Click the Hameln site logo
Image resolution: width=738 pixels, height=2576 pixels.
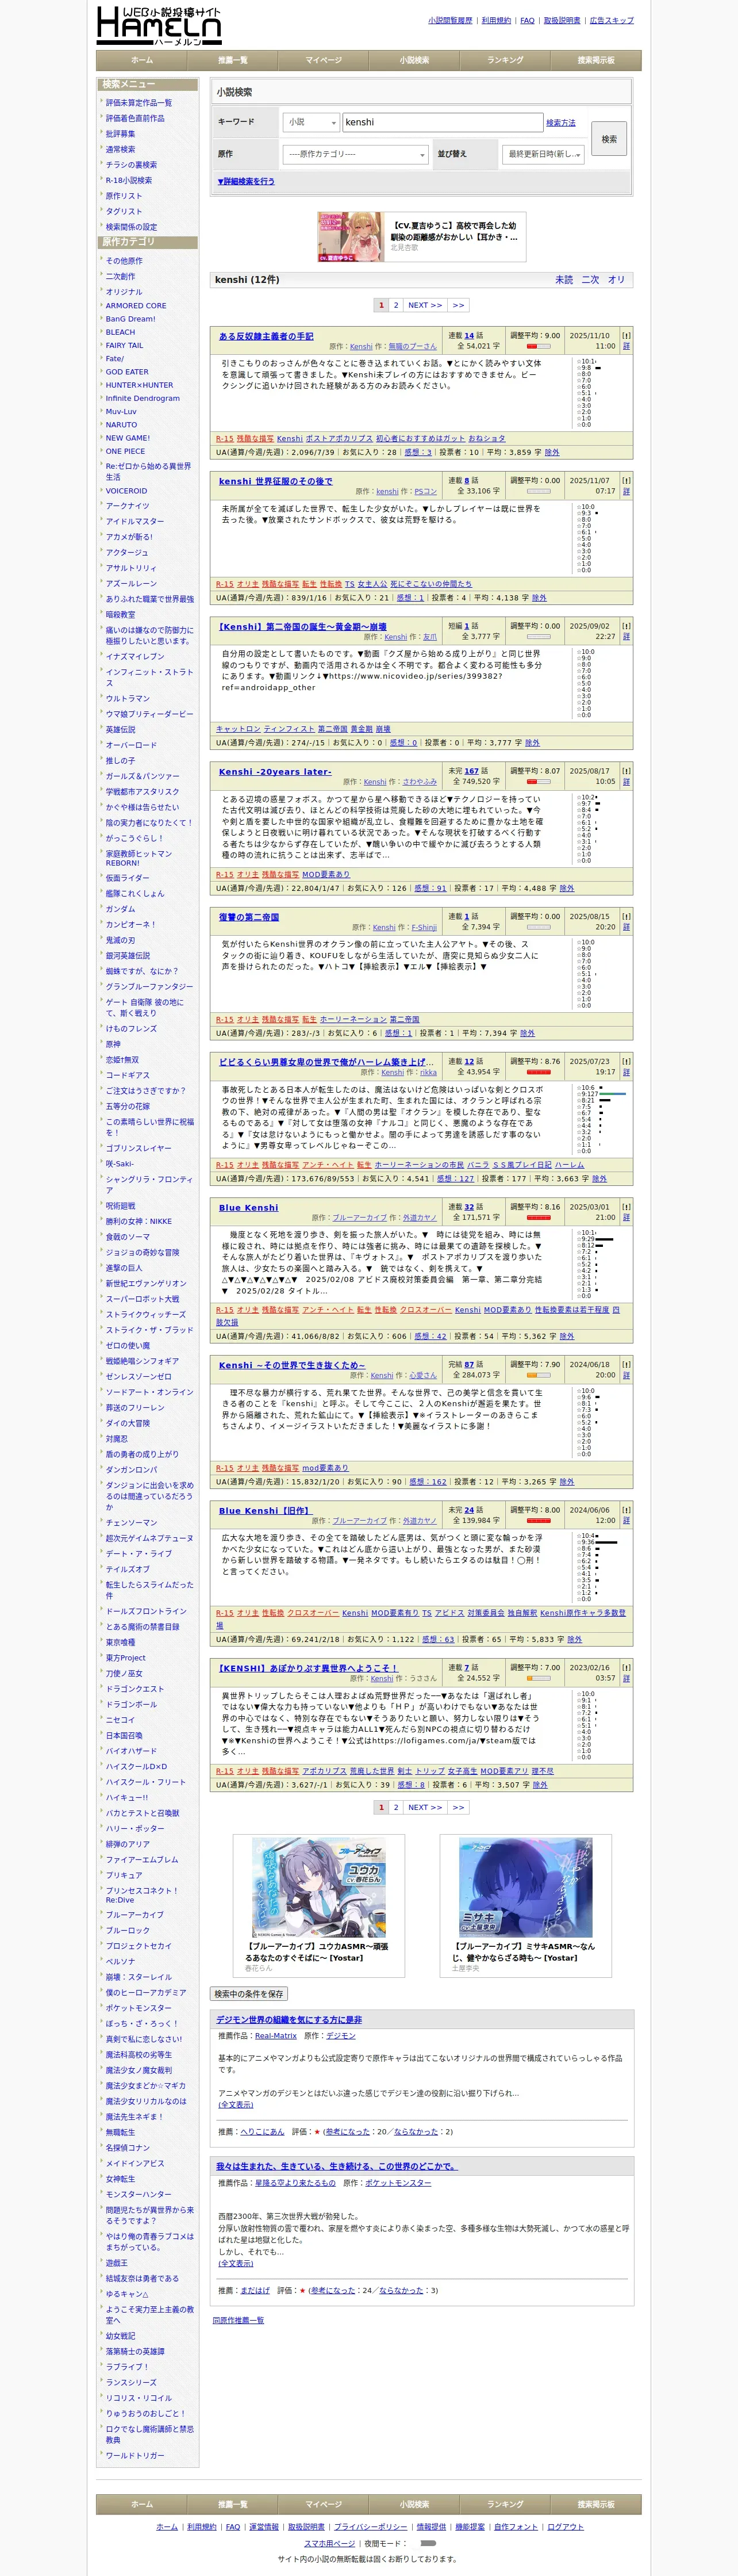[159, 26]
